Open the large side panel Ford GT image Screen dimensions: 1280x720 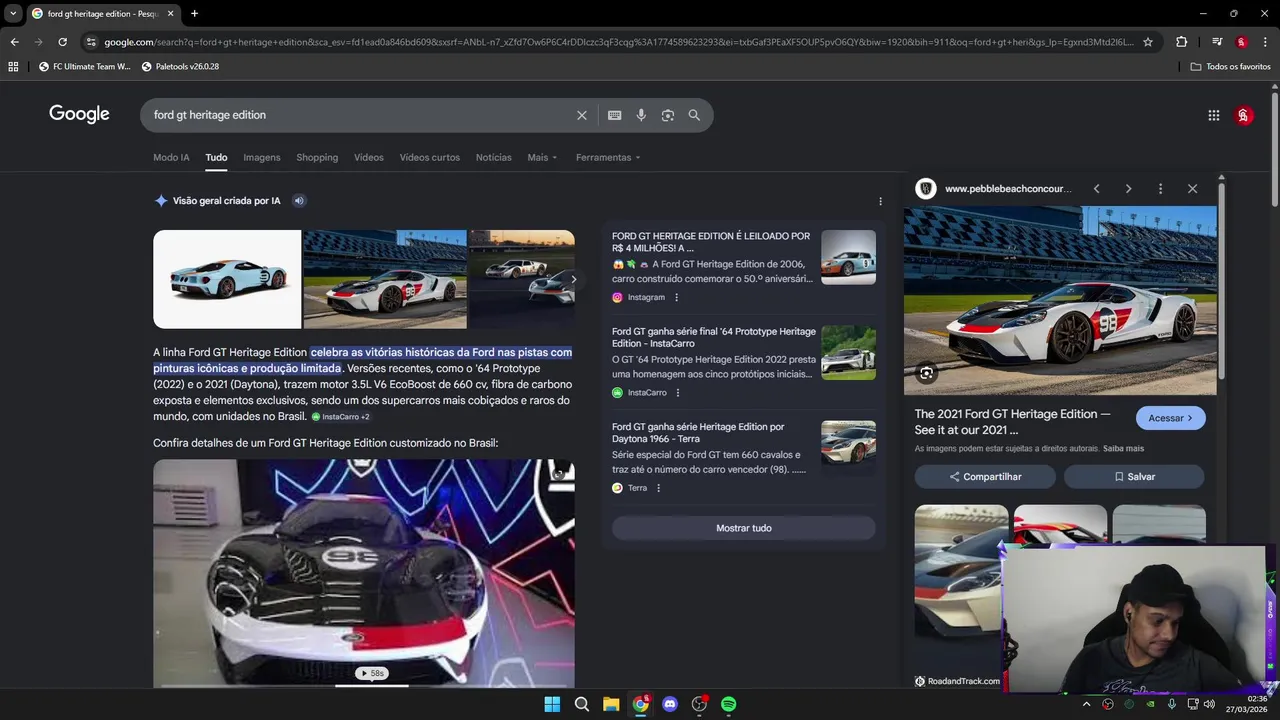(x=1060, y=301)
